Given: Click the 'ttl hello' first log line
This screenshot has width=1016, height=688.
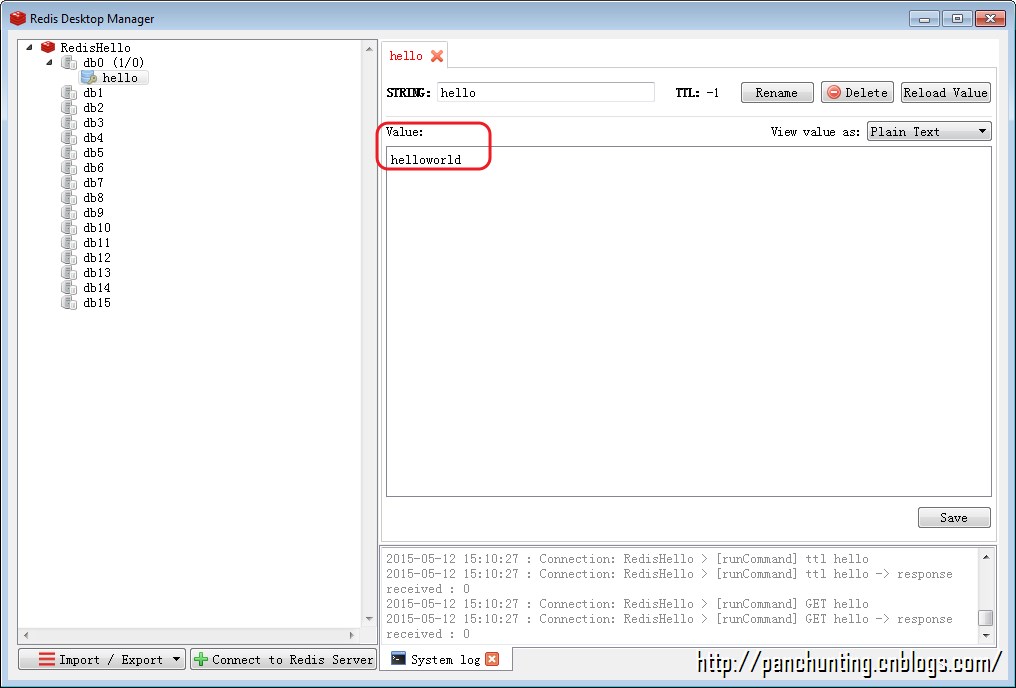Looking at the screenshot, I should 627,558.
